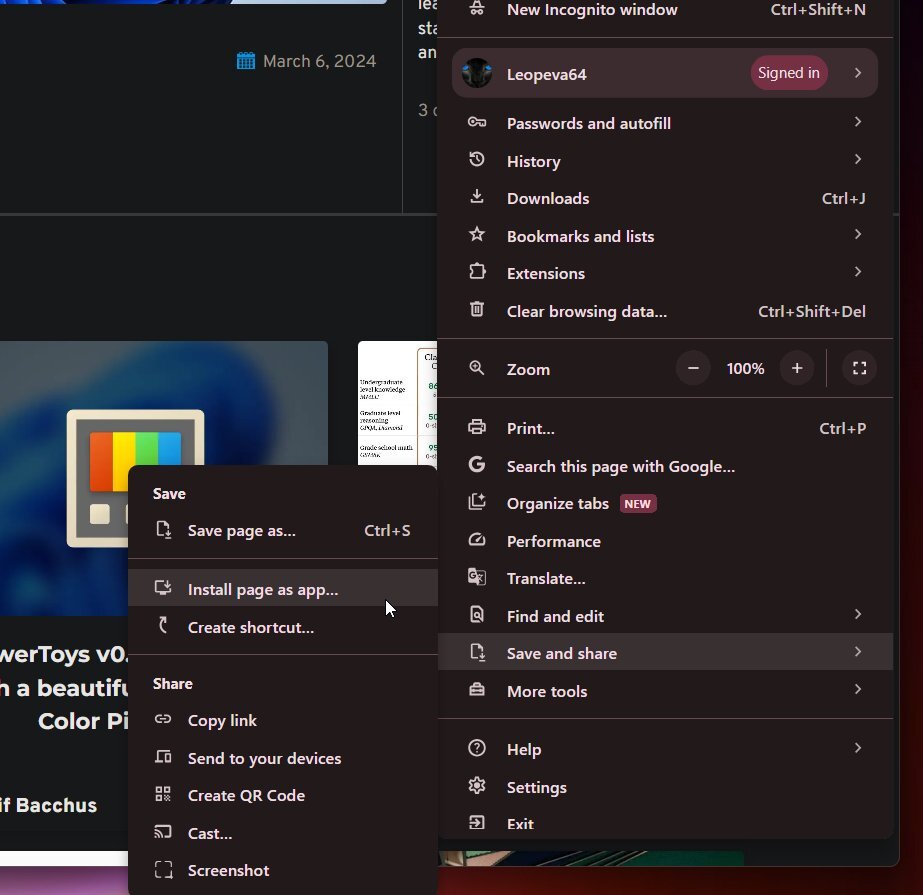Expand the Leopeva64 profile submenu arrow
This screenshot has width=923, height=895.
click(858, 72)
